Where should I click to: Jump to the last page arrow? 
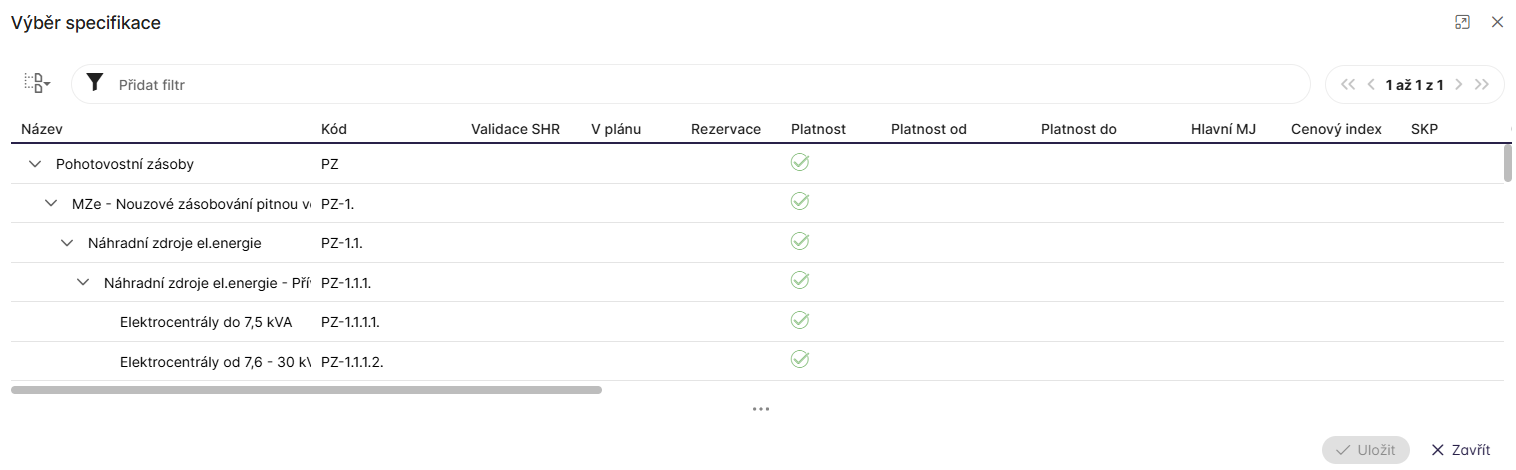point(1482,85)
